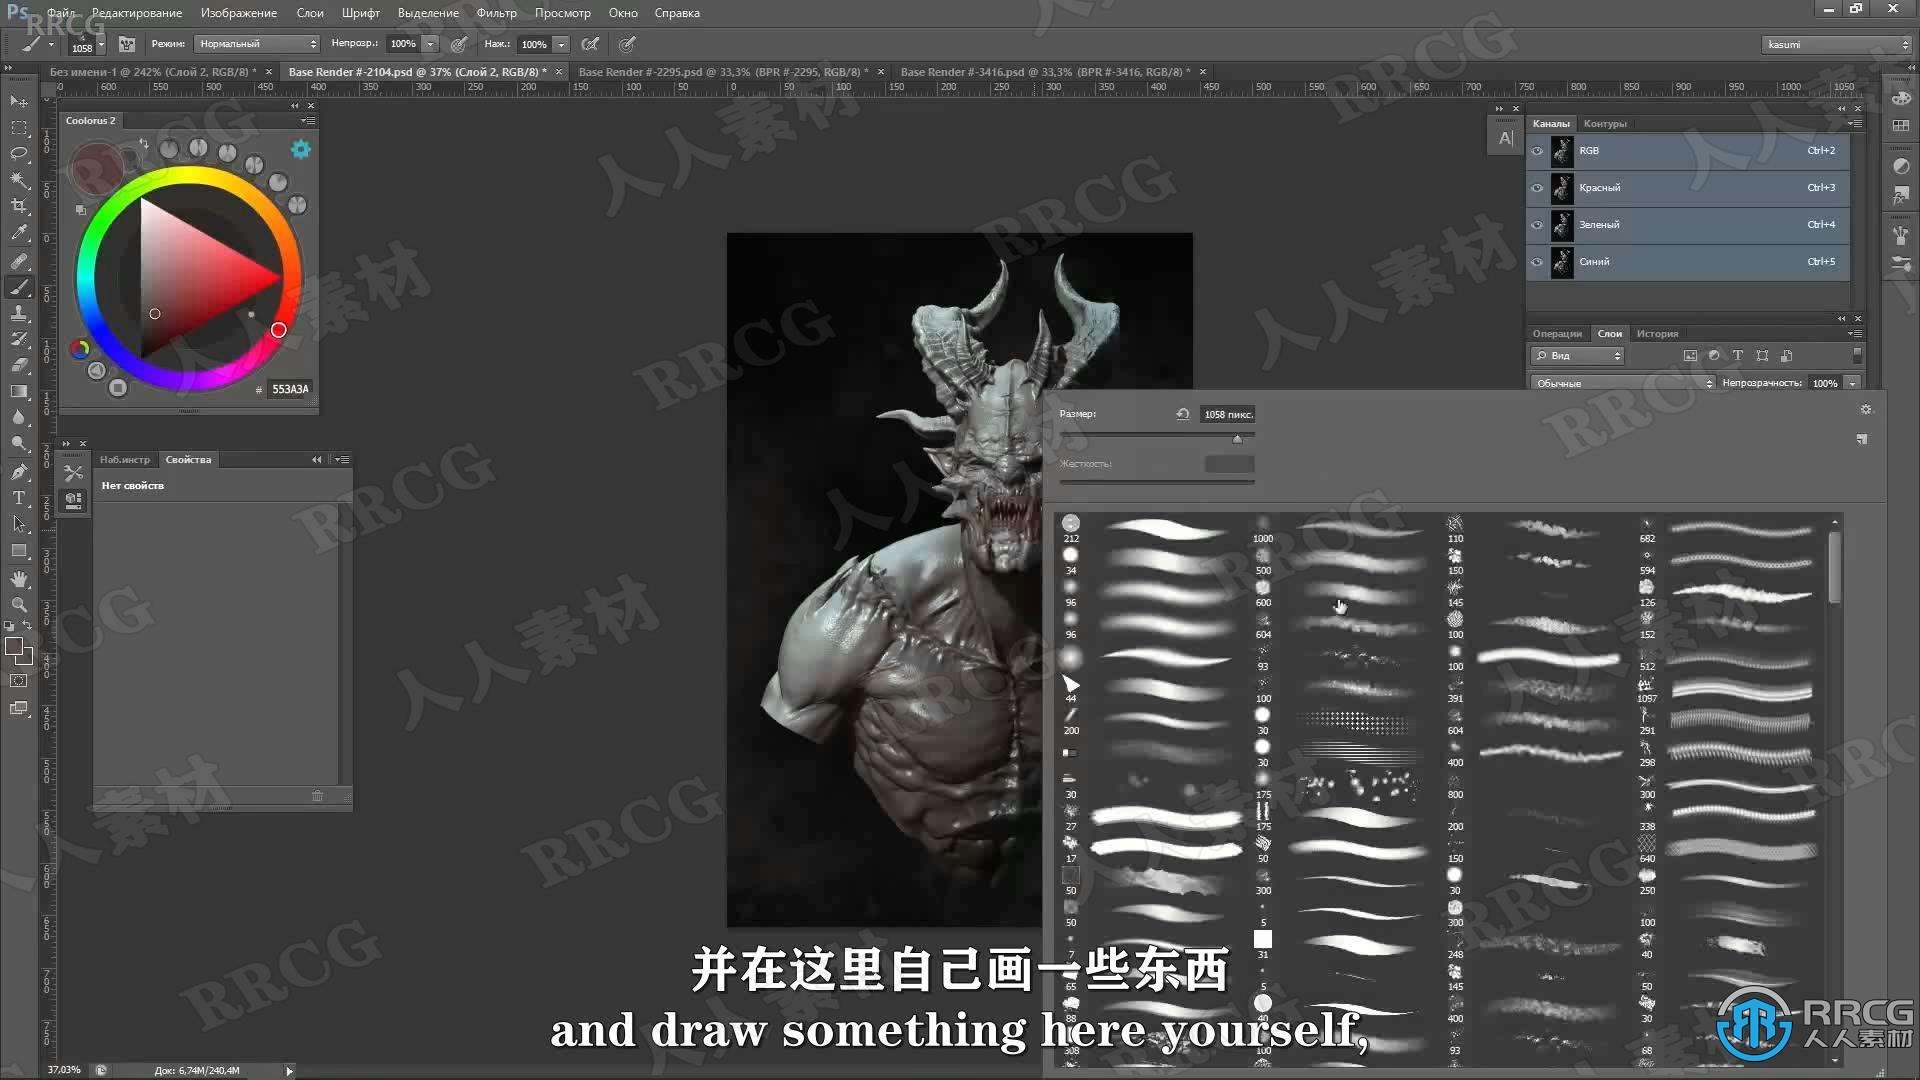Select the Rectangular Marquee tool
The height and width of the screenshot is (1080, 1920).
coord(19,127)
